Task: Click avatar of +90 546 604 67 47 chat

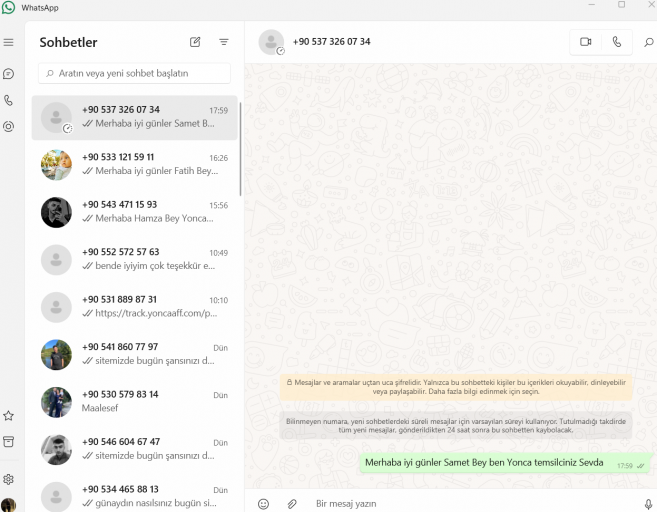Action: (x=56, y=450)
